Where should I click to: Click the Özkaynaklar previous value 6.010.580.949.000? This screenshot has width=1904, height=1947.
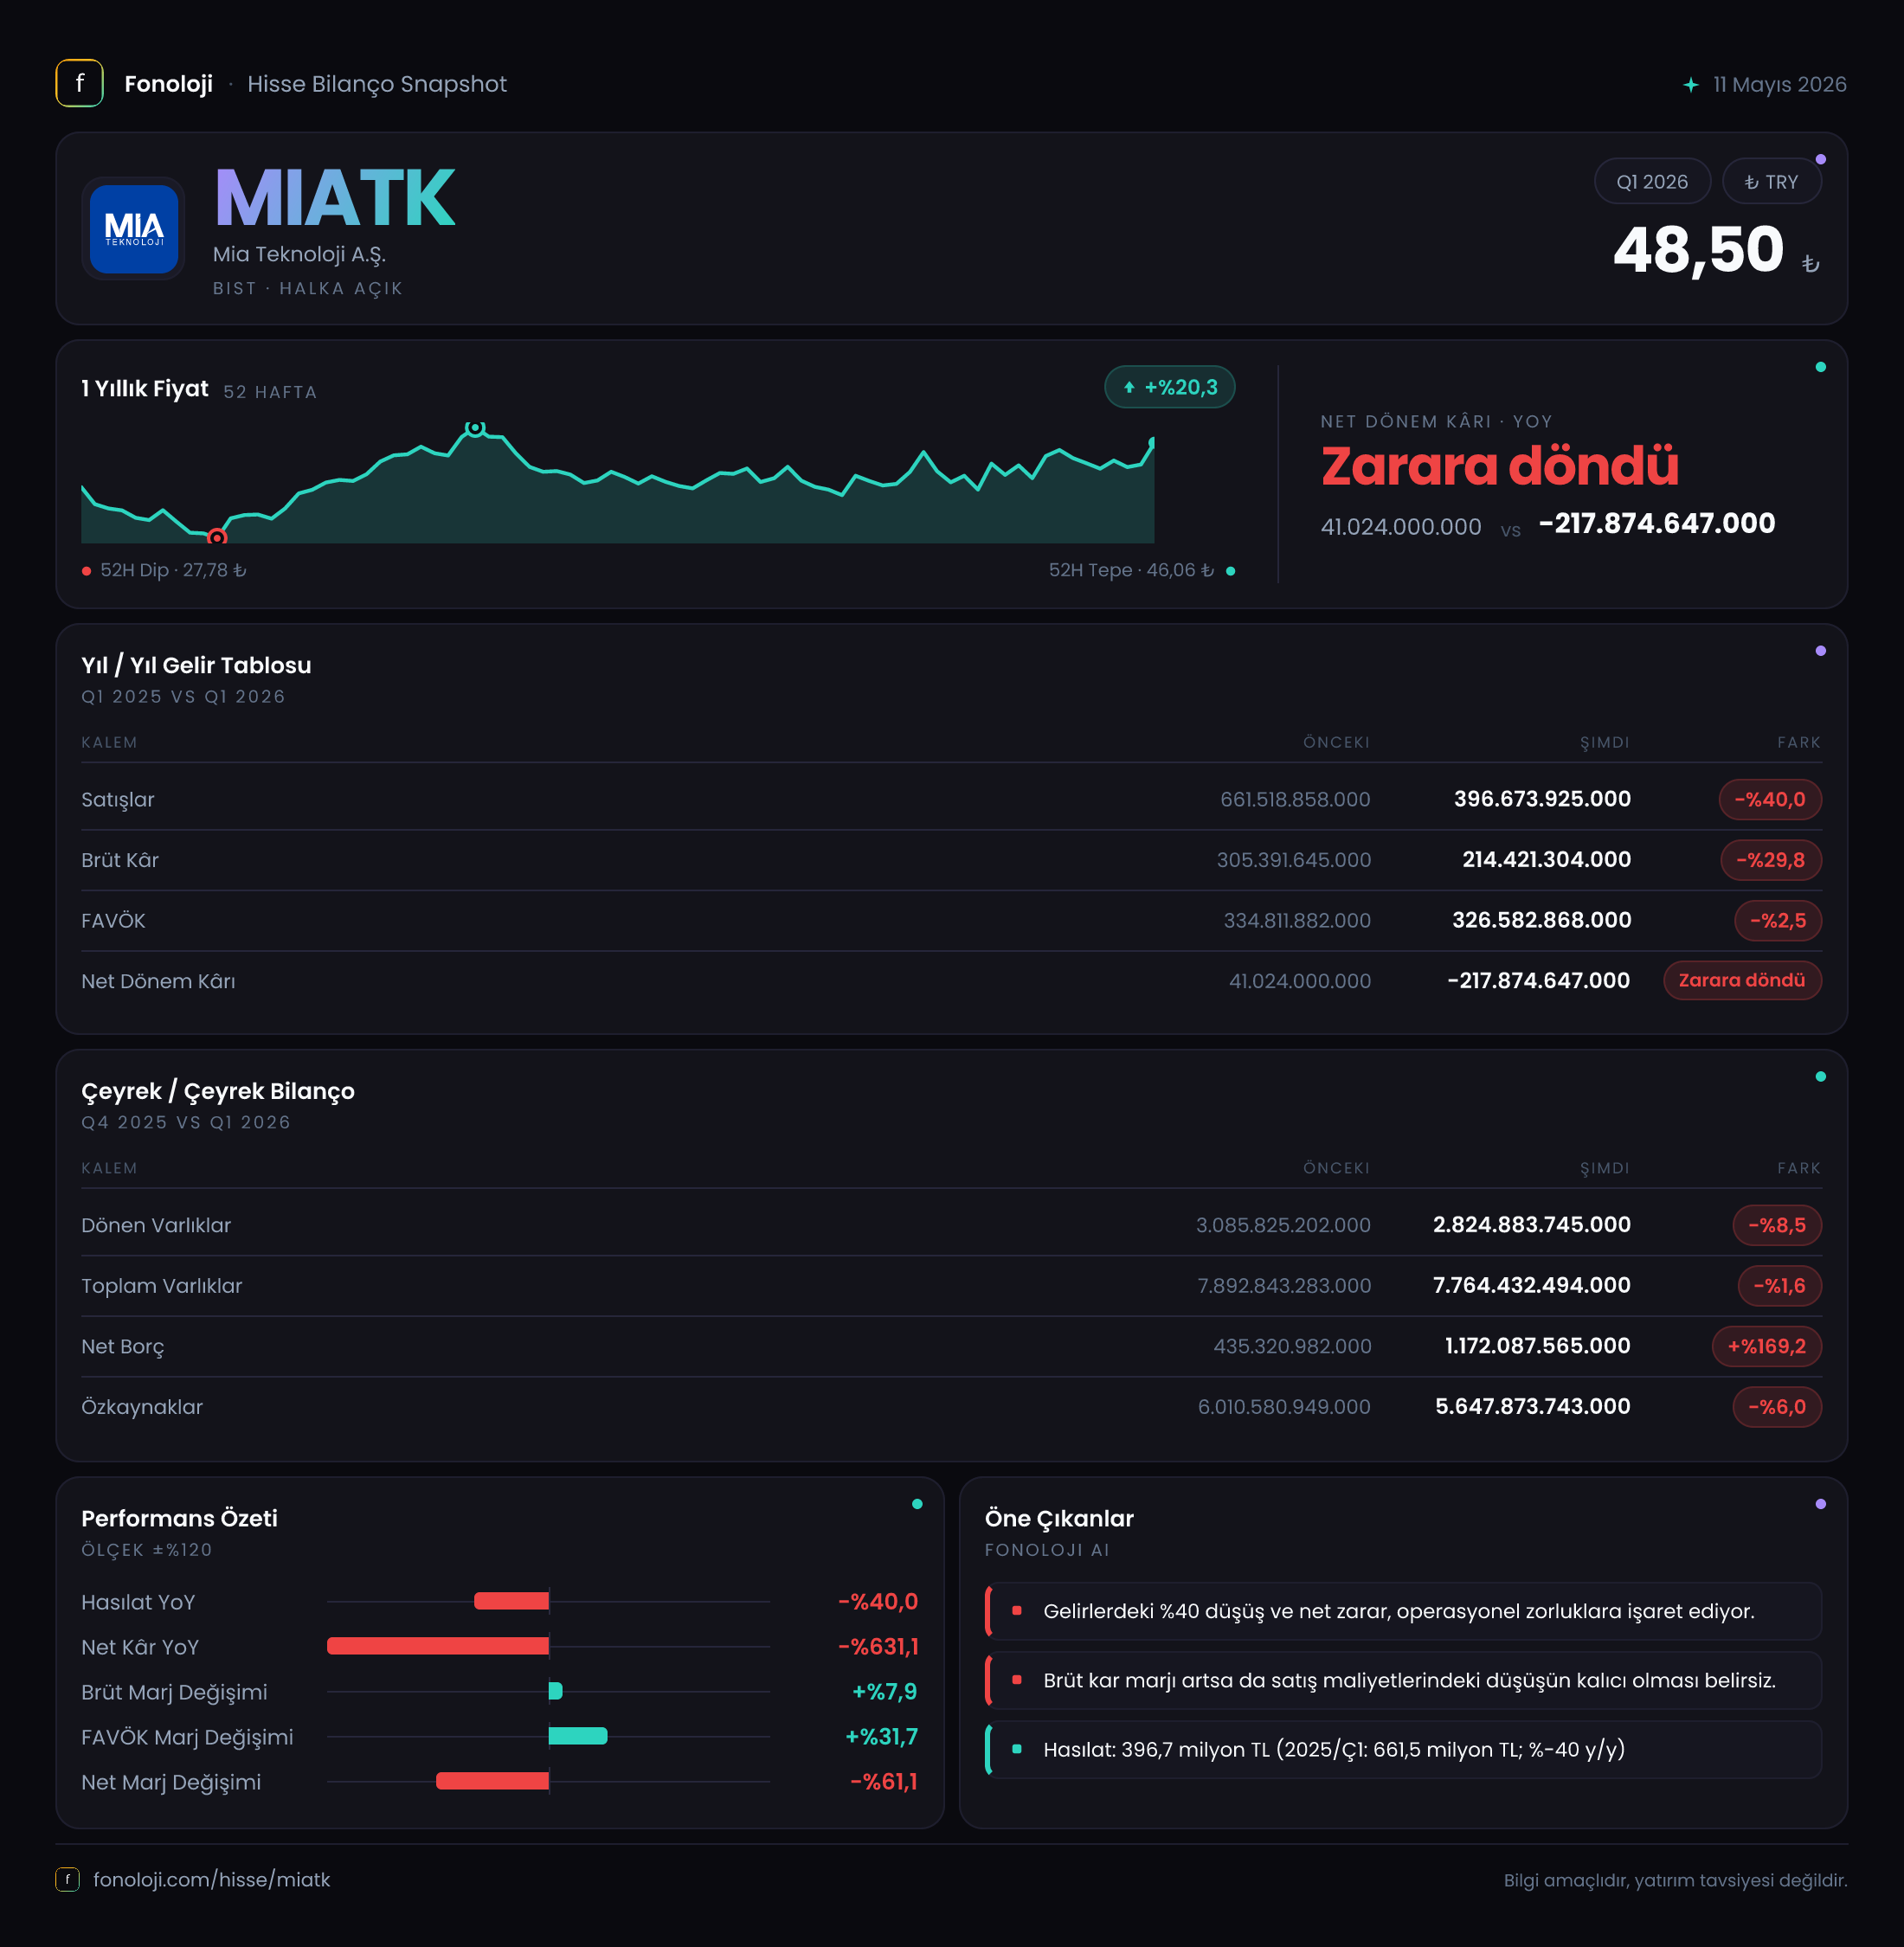[x=1284, y=1408]
